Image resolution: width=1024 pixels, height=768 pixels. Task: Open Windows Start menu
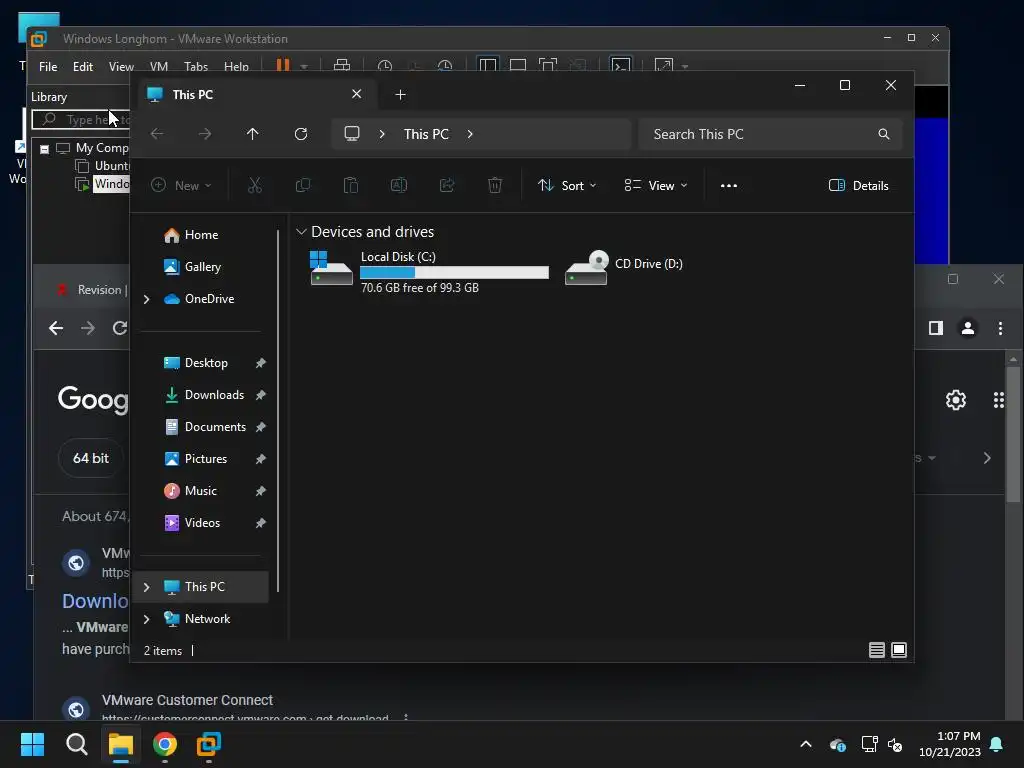pyautogui.click(x=33, y=744)
